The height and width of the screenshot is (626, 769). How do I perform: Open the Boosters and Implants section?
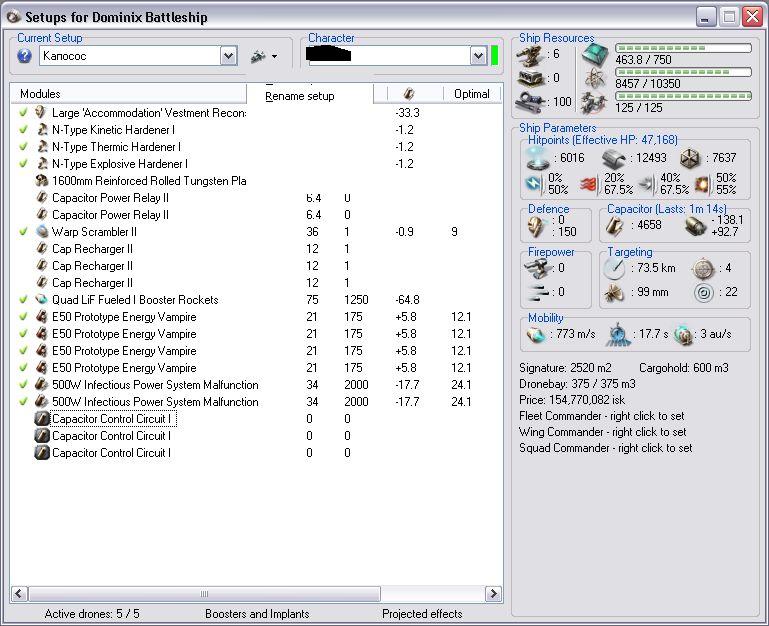click(x=257, y=614)
